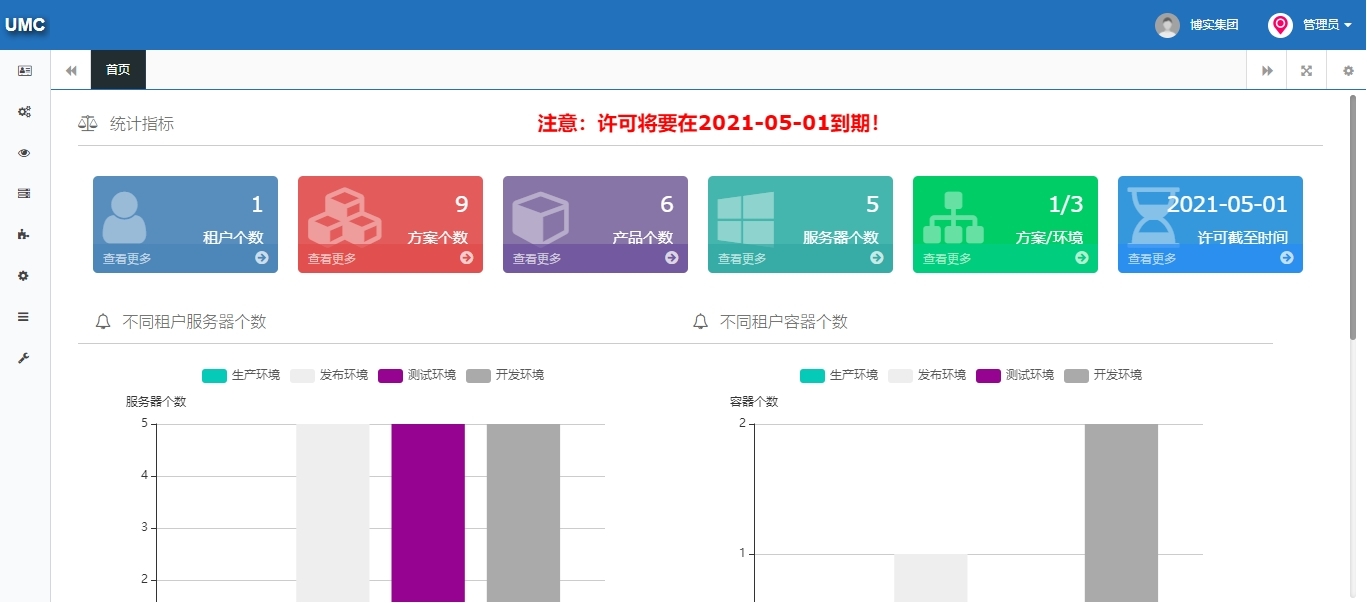Open the ID card icon in sidebar
The height and width of the screenshot is (603, 1367).
pyautogui.click(x=25, y=71)
